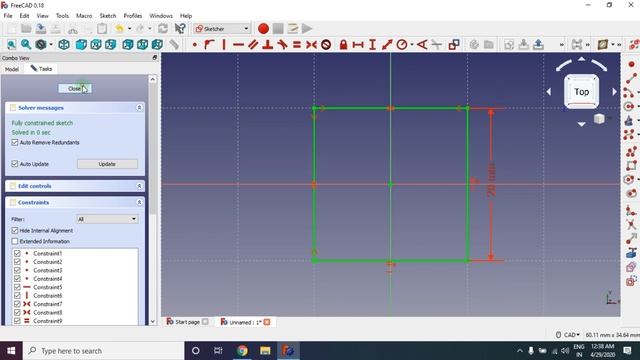Image resolution: width=640 pixels, height=360 pixels.
Task: Uncheck the Constraint9 checkbox
Action: click(x=17, y=321)
